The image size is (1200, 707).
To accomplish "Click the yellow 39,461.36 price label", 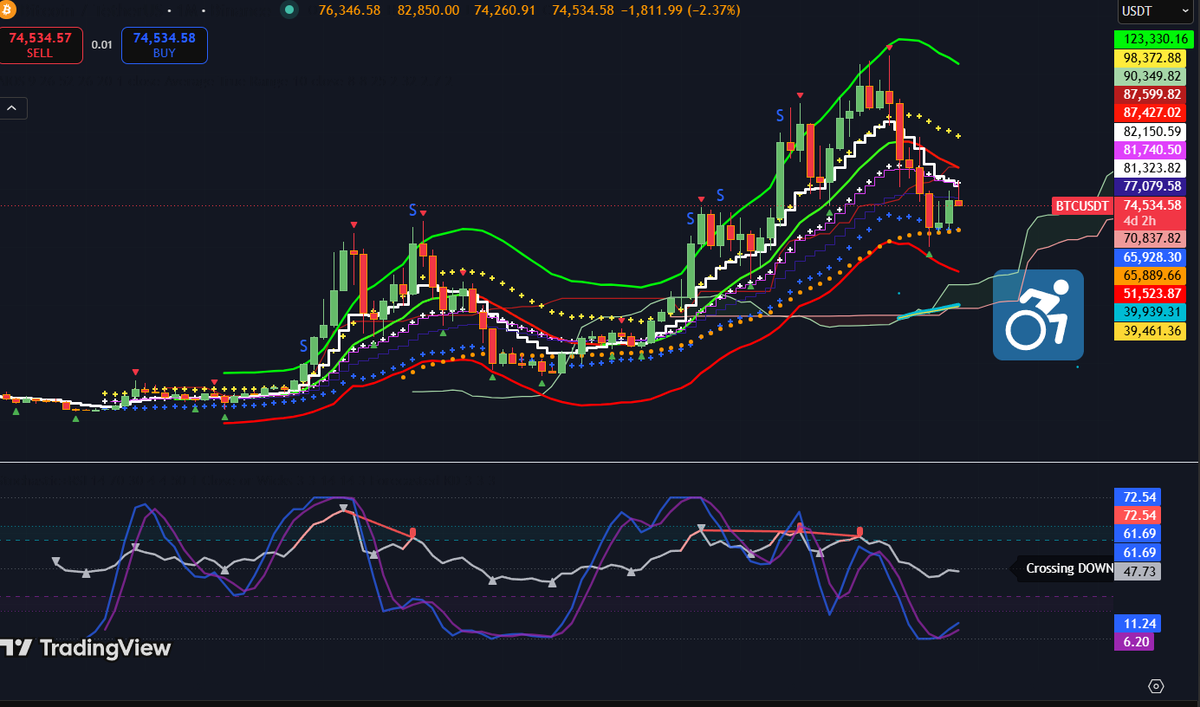I will 1152,331.
